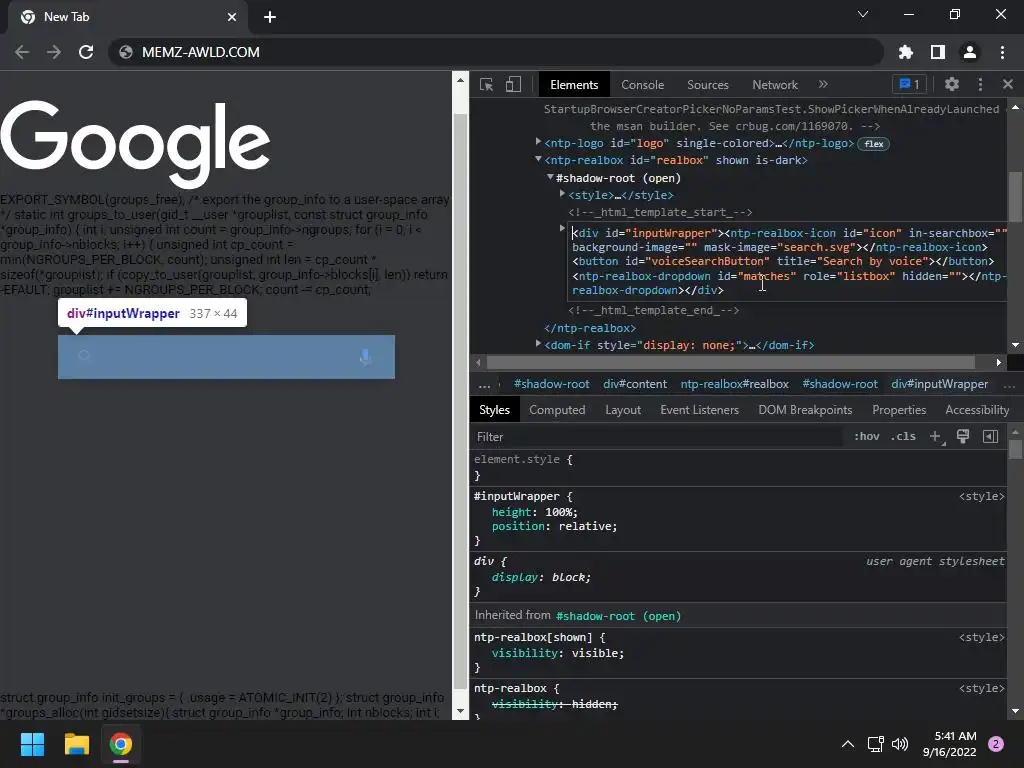The height and width of the screenshot is (768, 1024).
Task: Click the styles Filter input field
Action: click(656, 437)
